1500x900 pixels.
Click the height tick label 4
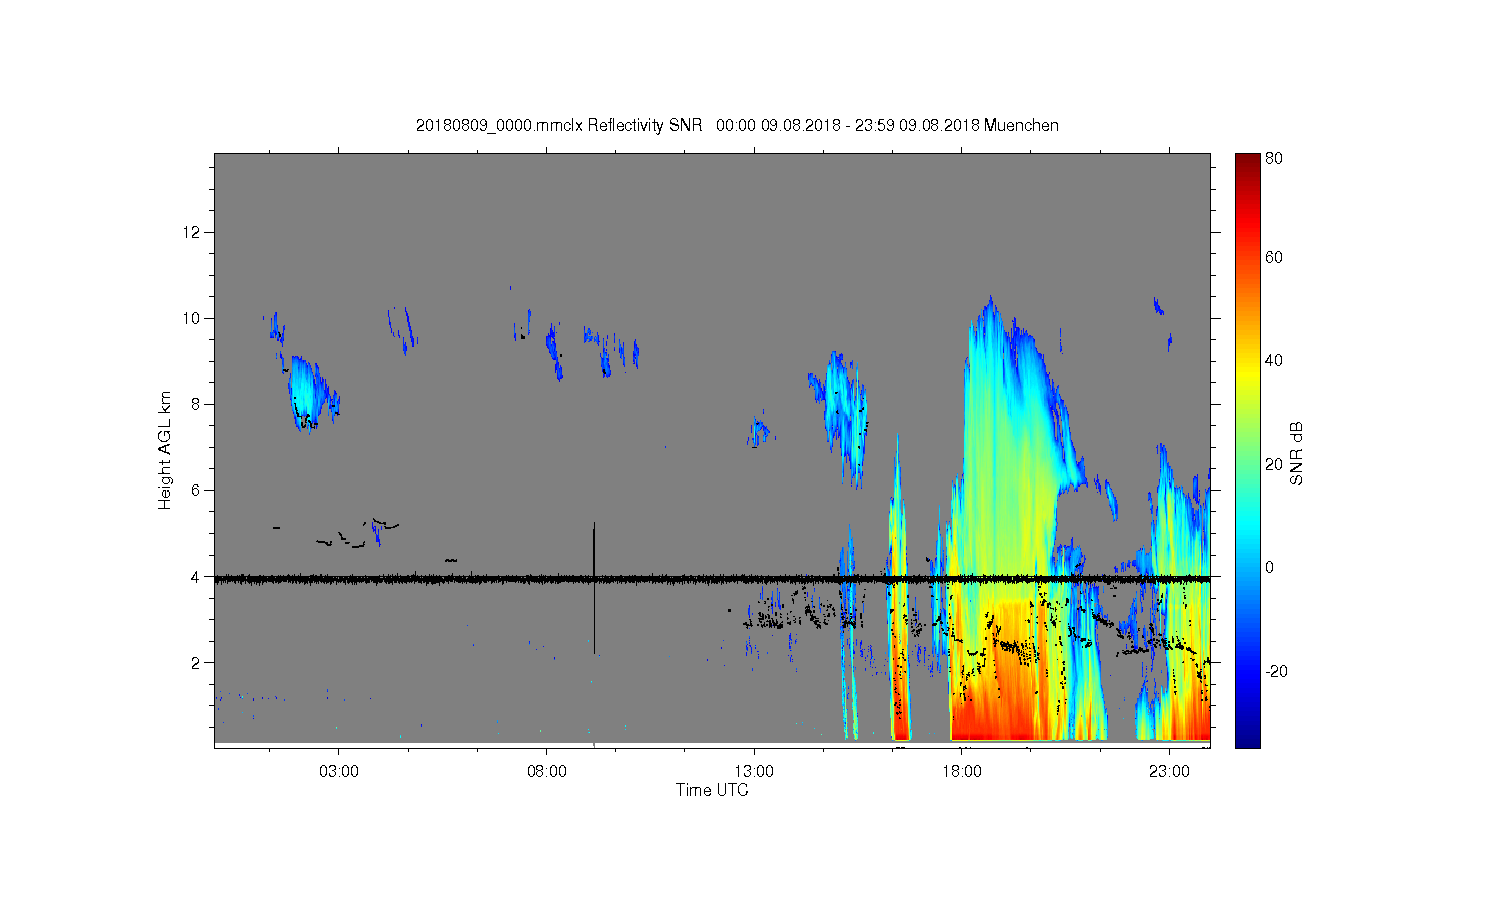196,576
